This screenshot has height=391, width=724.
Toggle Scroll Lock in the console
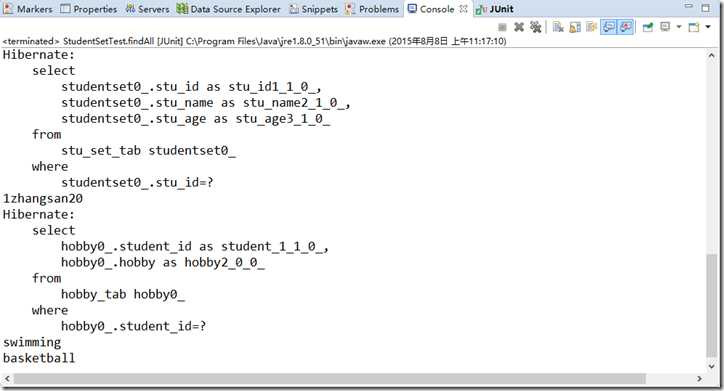tap(575, 27)
